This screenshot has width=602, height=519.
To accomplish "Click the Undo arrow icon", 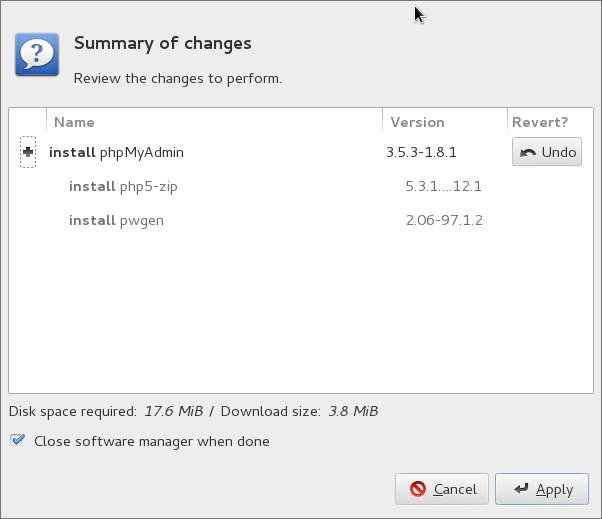I will tap(528, 152).
